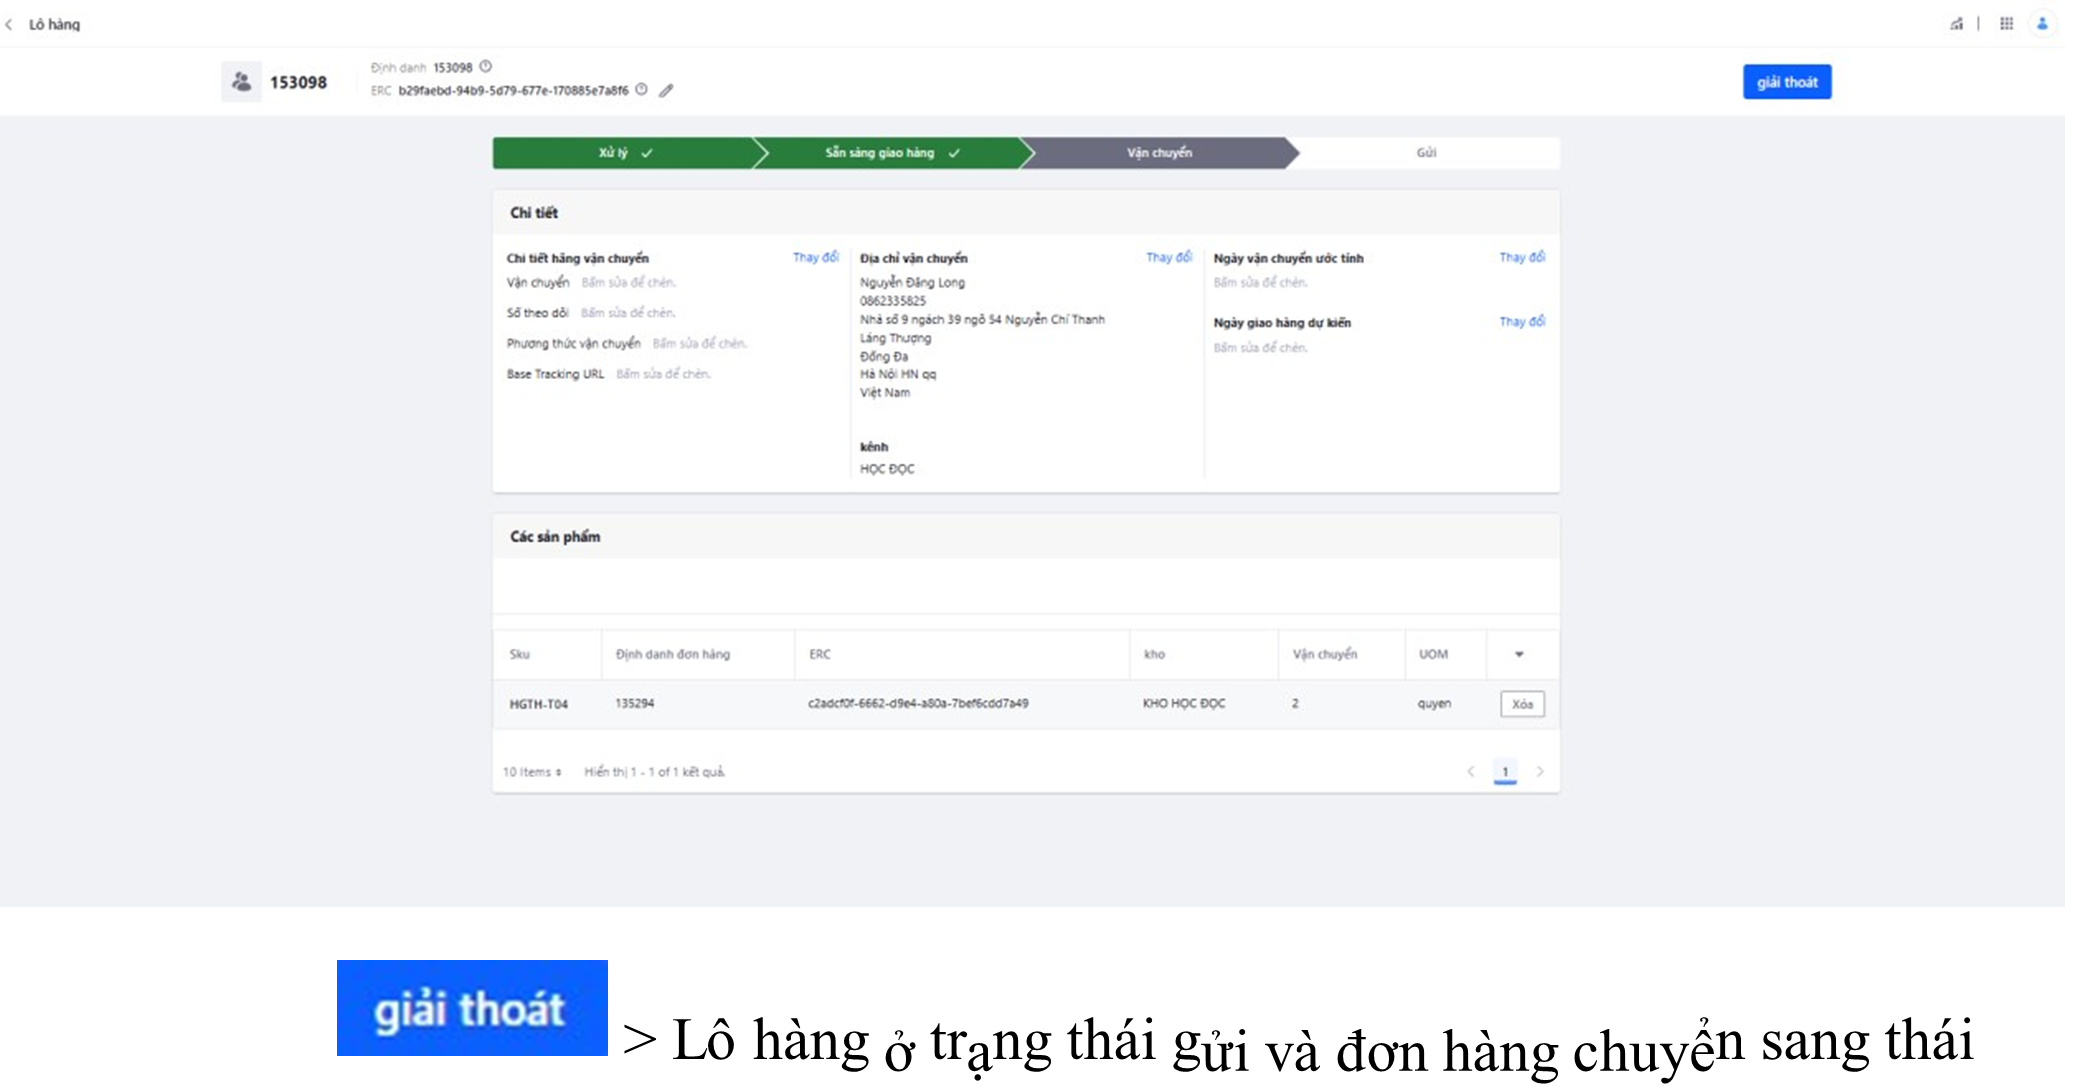The height and width of the screenshot is (1092, 2079).
Task: Go to next page with right chevron
Action: coord(1540,771)
